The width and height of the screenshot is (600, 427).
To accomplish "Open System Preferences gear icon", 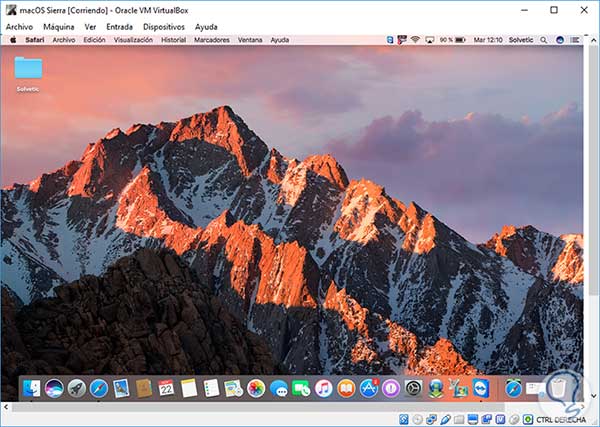I will point(414,389).
